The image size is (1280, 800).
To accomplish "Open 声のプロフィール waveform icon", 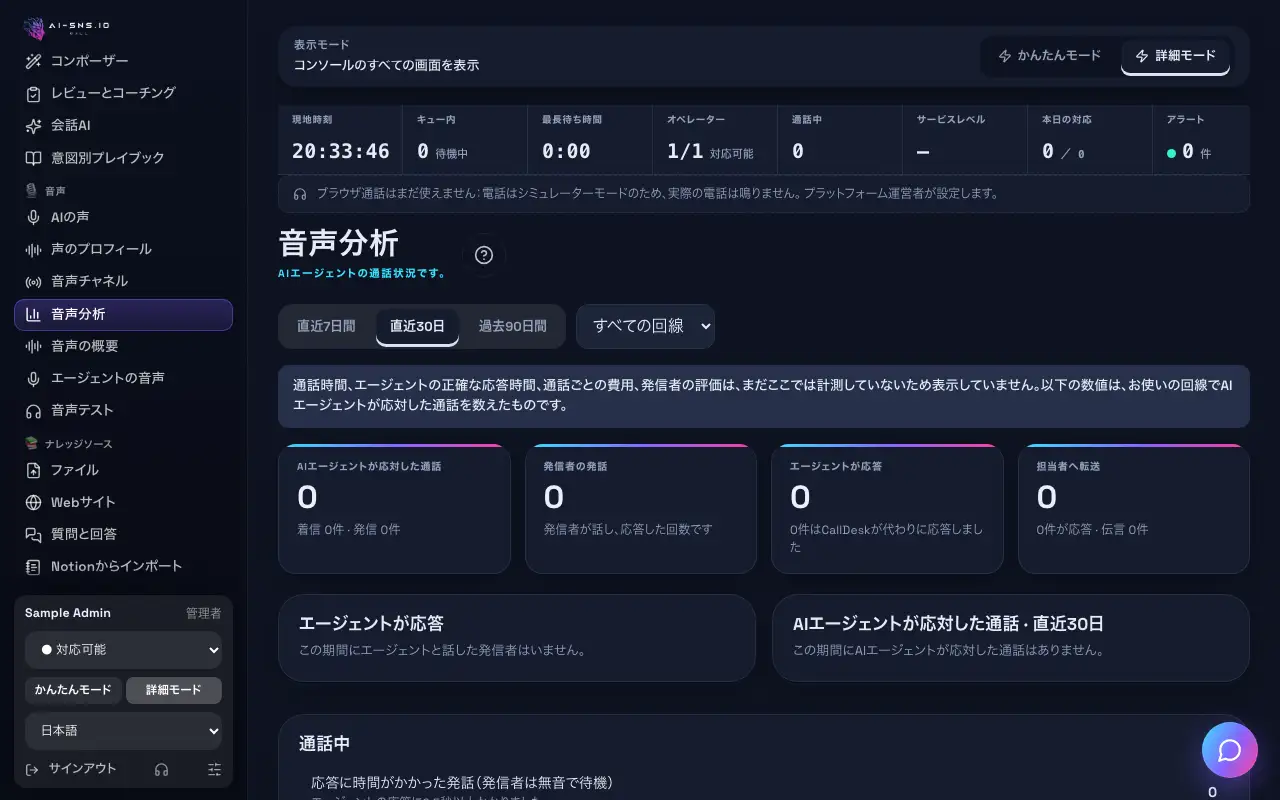I will (x=33, y=249).
